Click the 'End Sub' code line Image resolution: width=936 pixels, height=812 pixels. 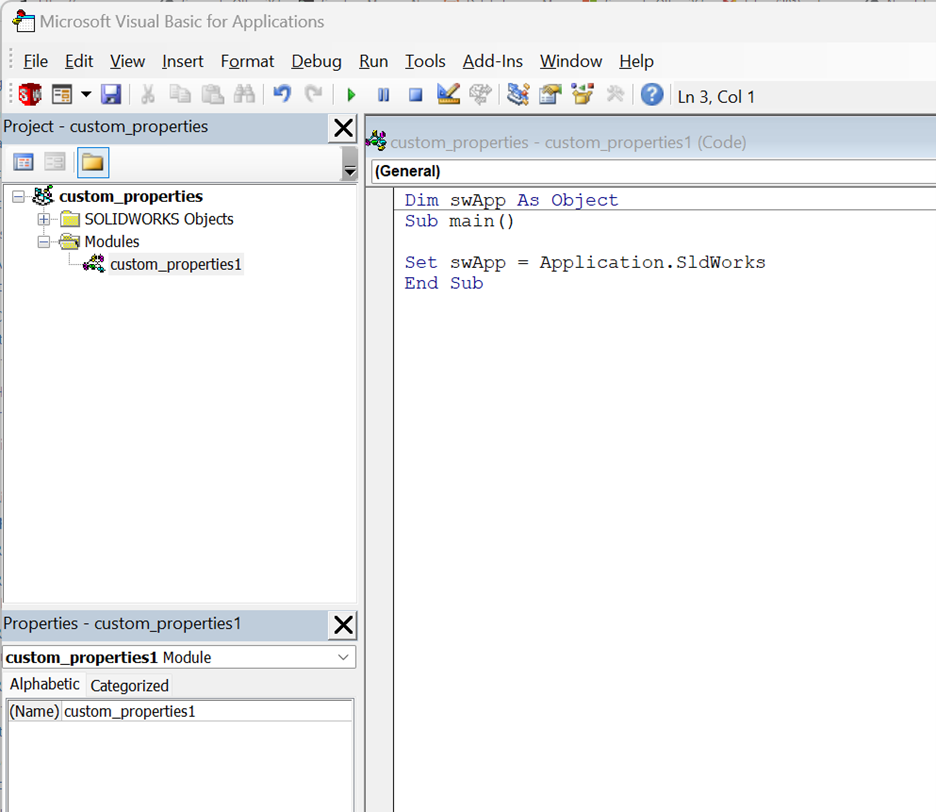click(x=444, y=284)
